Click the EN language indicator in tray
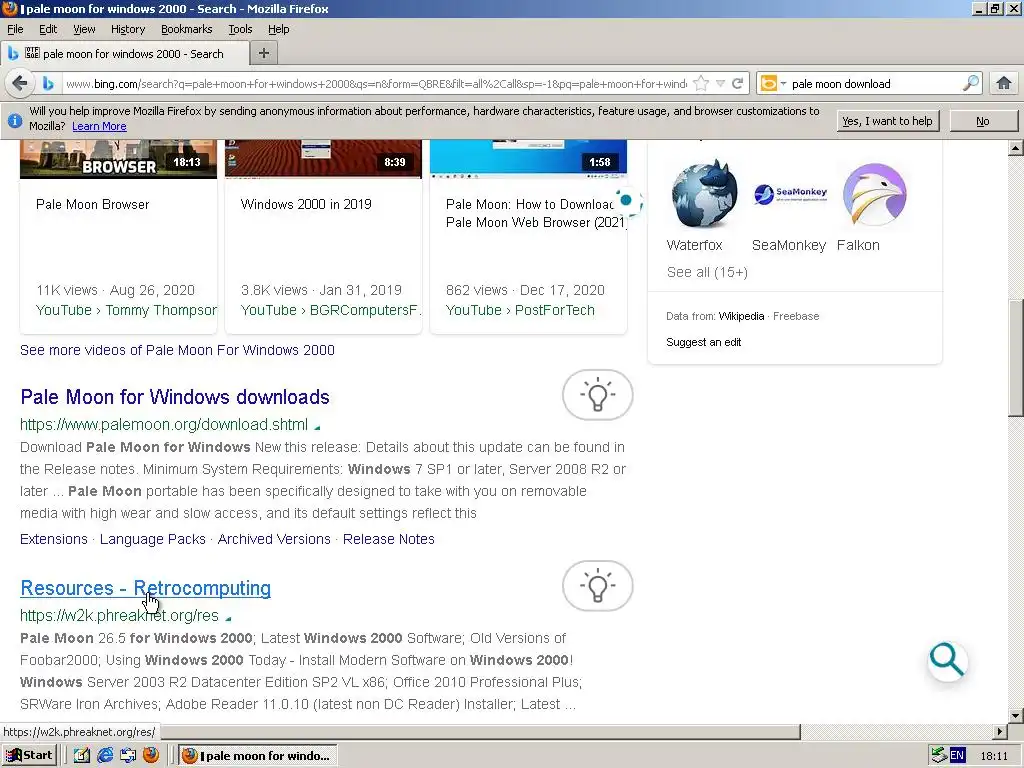Screen dimensions: 1024x768 [957, 756]
